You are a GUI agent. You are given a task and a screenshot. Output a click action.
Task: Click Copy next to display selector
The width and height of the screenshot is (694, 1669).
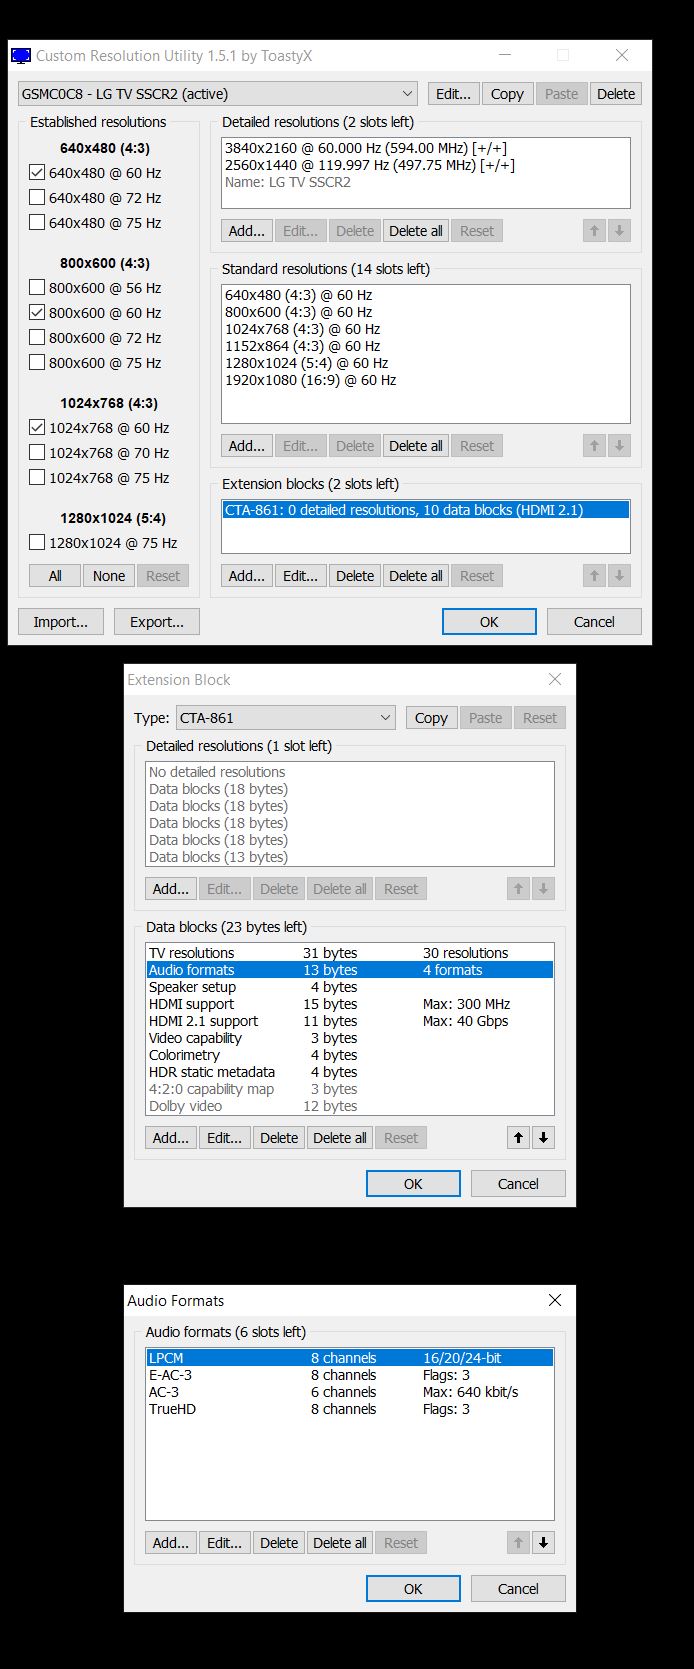(507, 94)
